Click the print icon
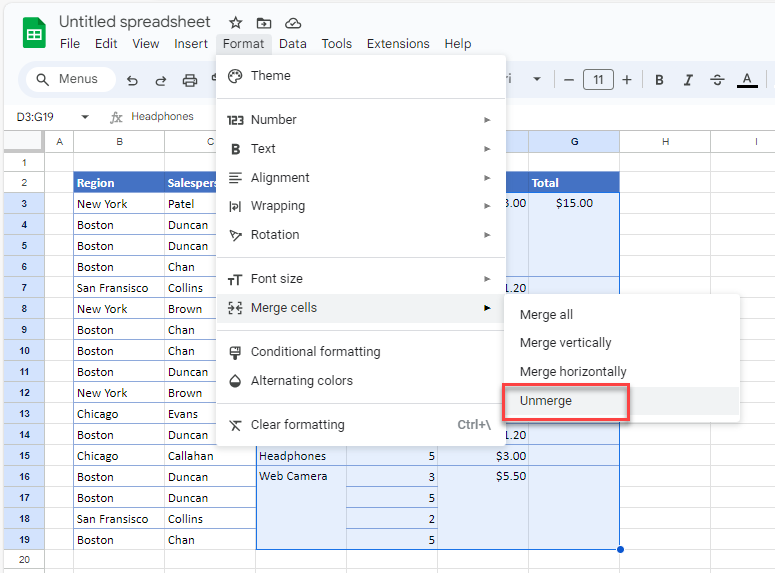 click(x=190, y=80)
